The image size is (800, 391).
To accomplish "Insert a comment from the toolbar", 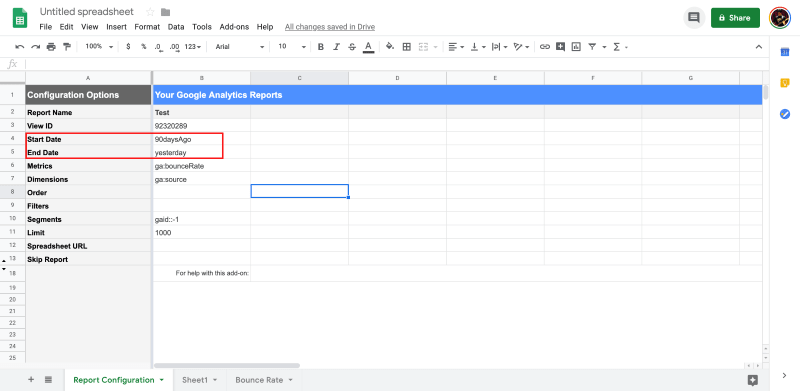I will click(x=560, y=47).
